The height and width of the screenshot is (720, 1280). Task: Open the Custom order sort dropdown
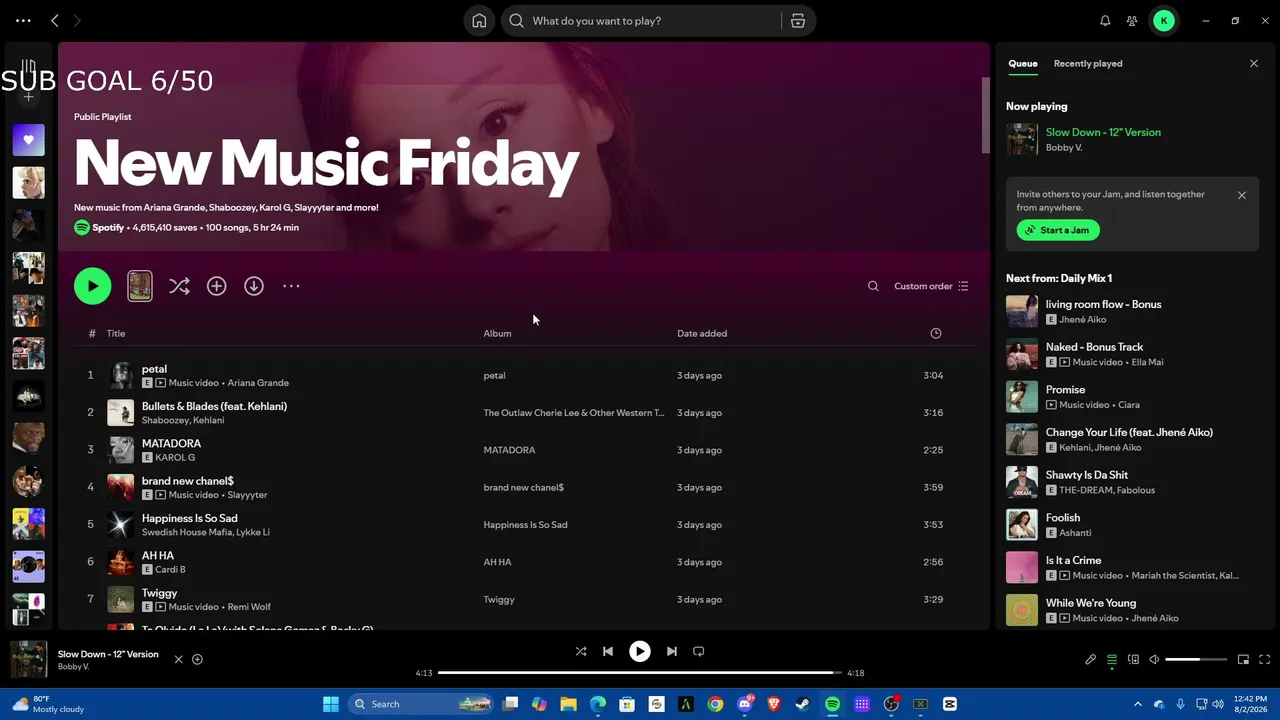931,286
